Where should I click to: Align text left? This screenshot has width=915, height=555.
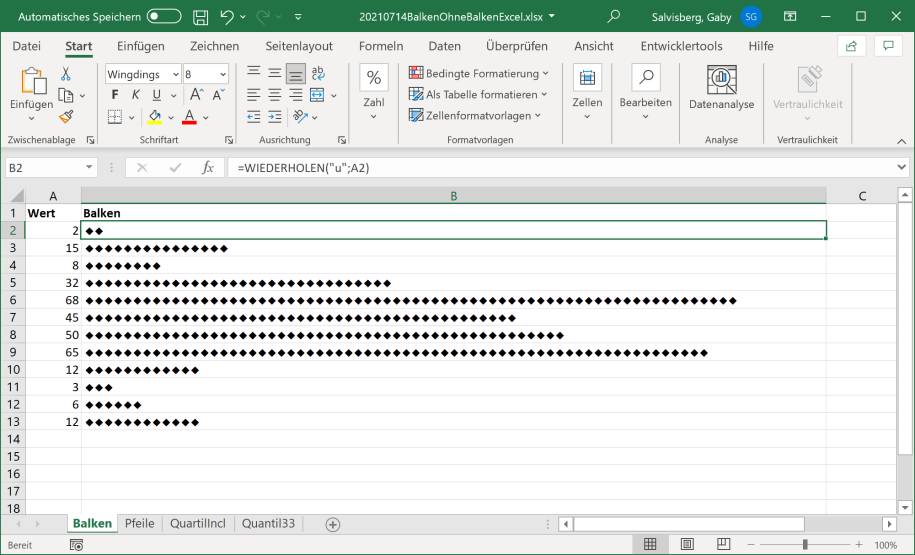point(253,95)
